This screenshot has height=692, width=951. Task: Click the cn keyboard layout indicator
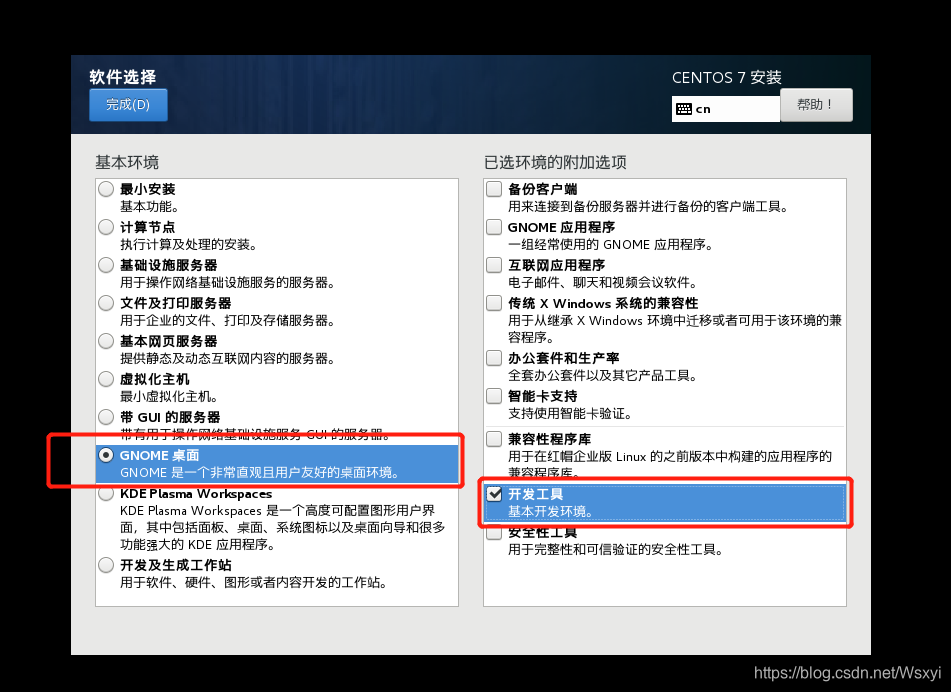[725, 109]
